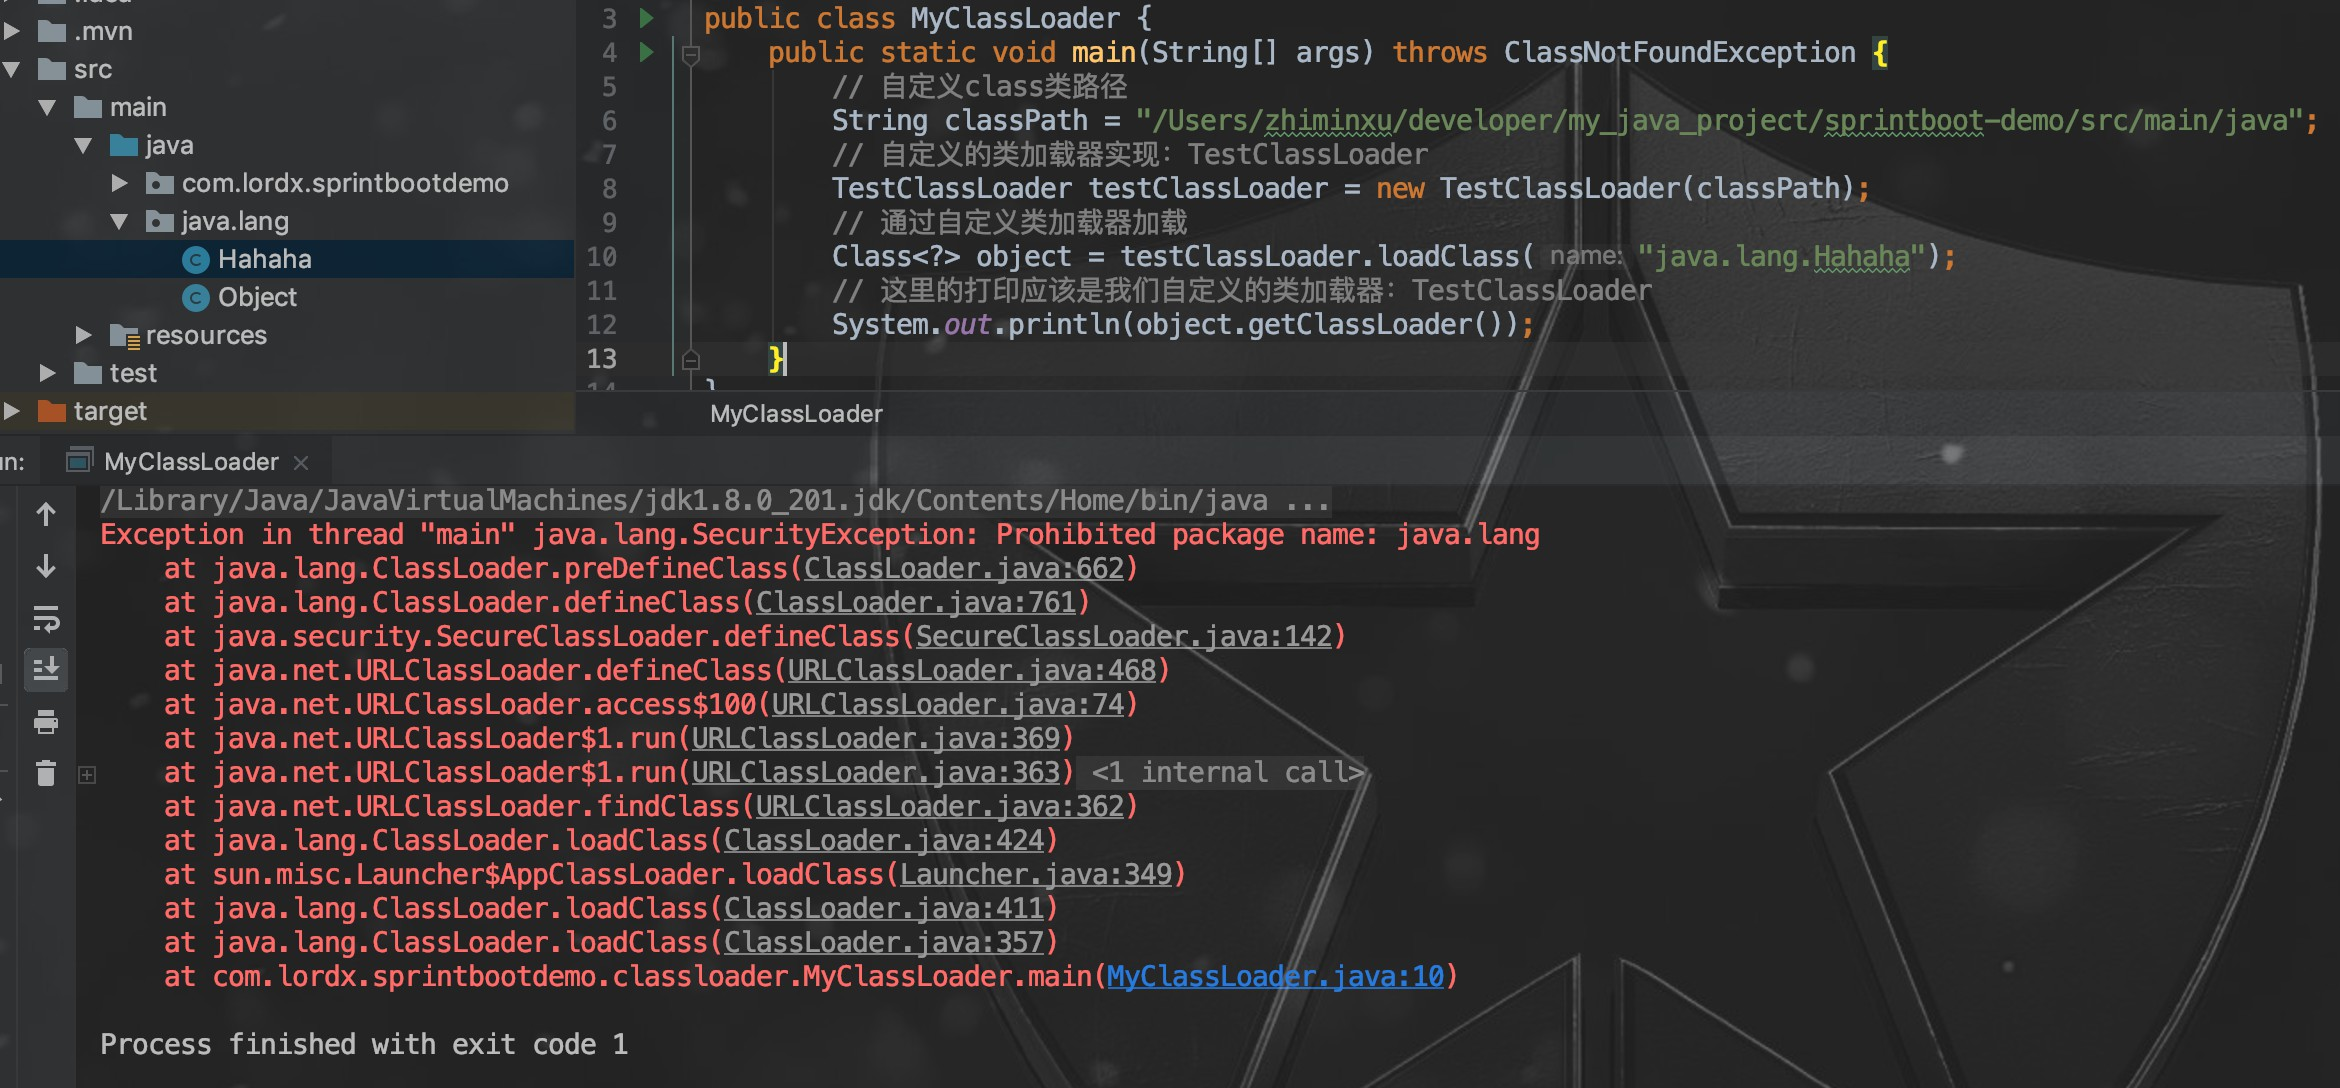Click the classPath string literal on line 6
Viewport: 2340px width, 1088px height.
pos(1719,121)
